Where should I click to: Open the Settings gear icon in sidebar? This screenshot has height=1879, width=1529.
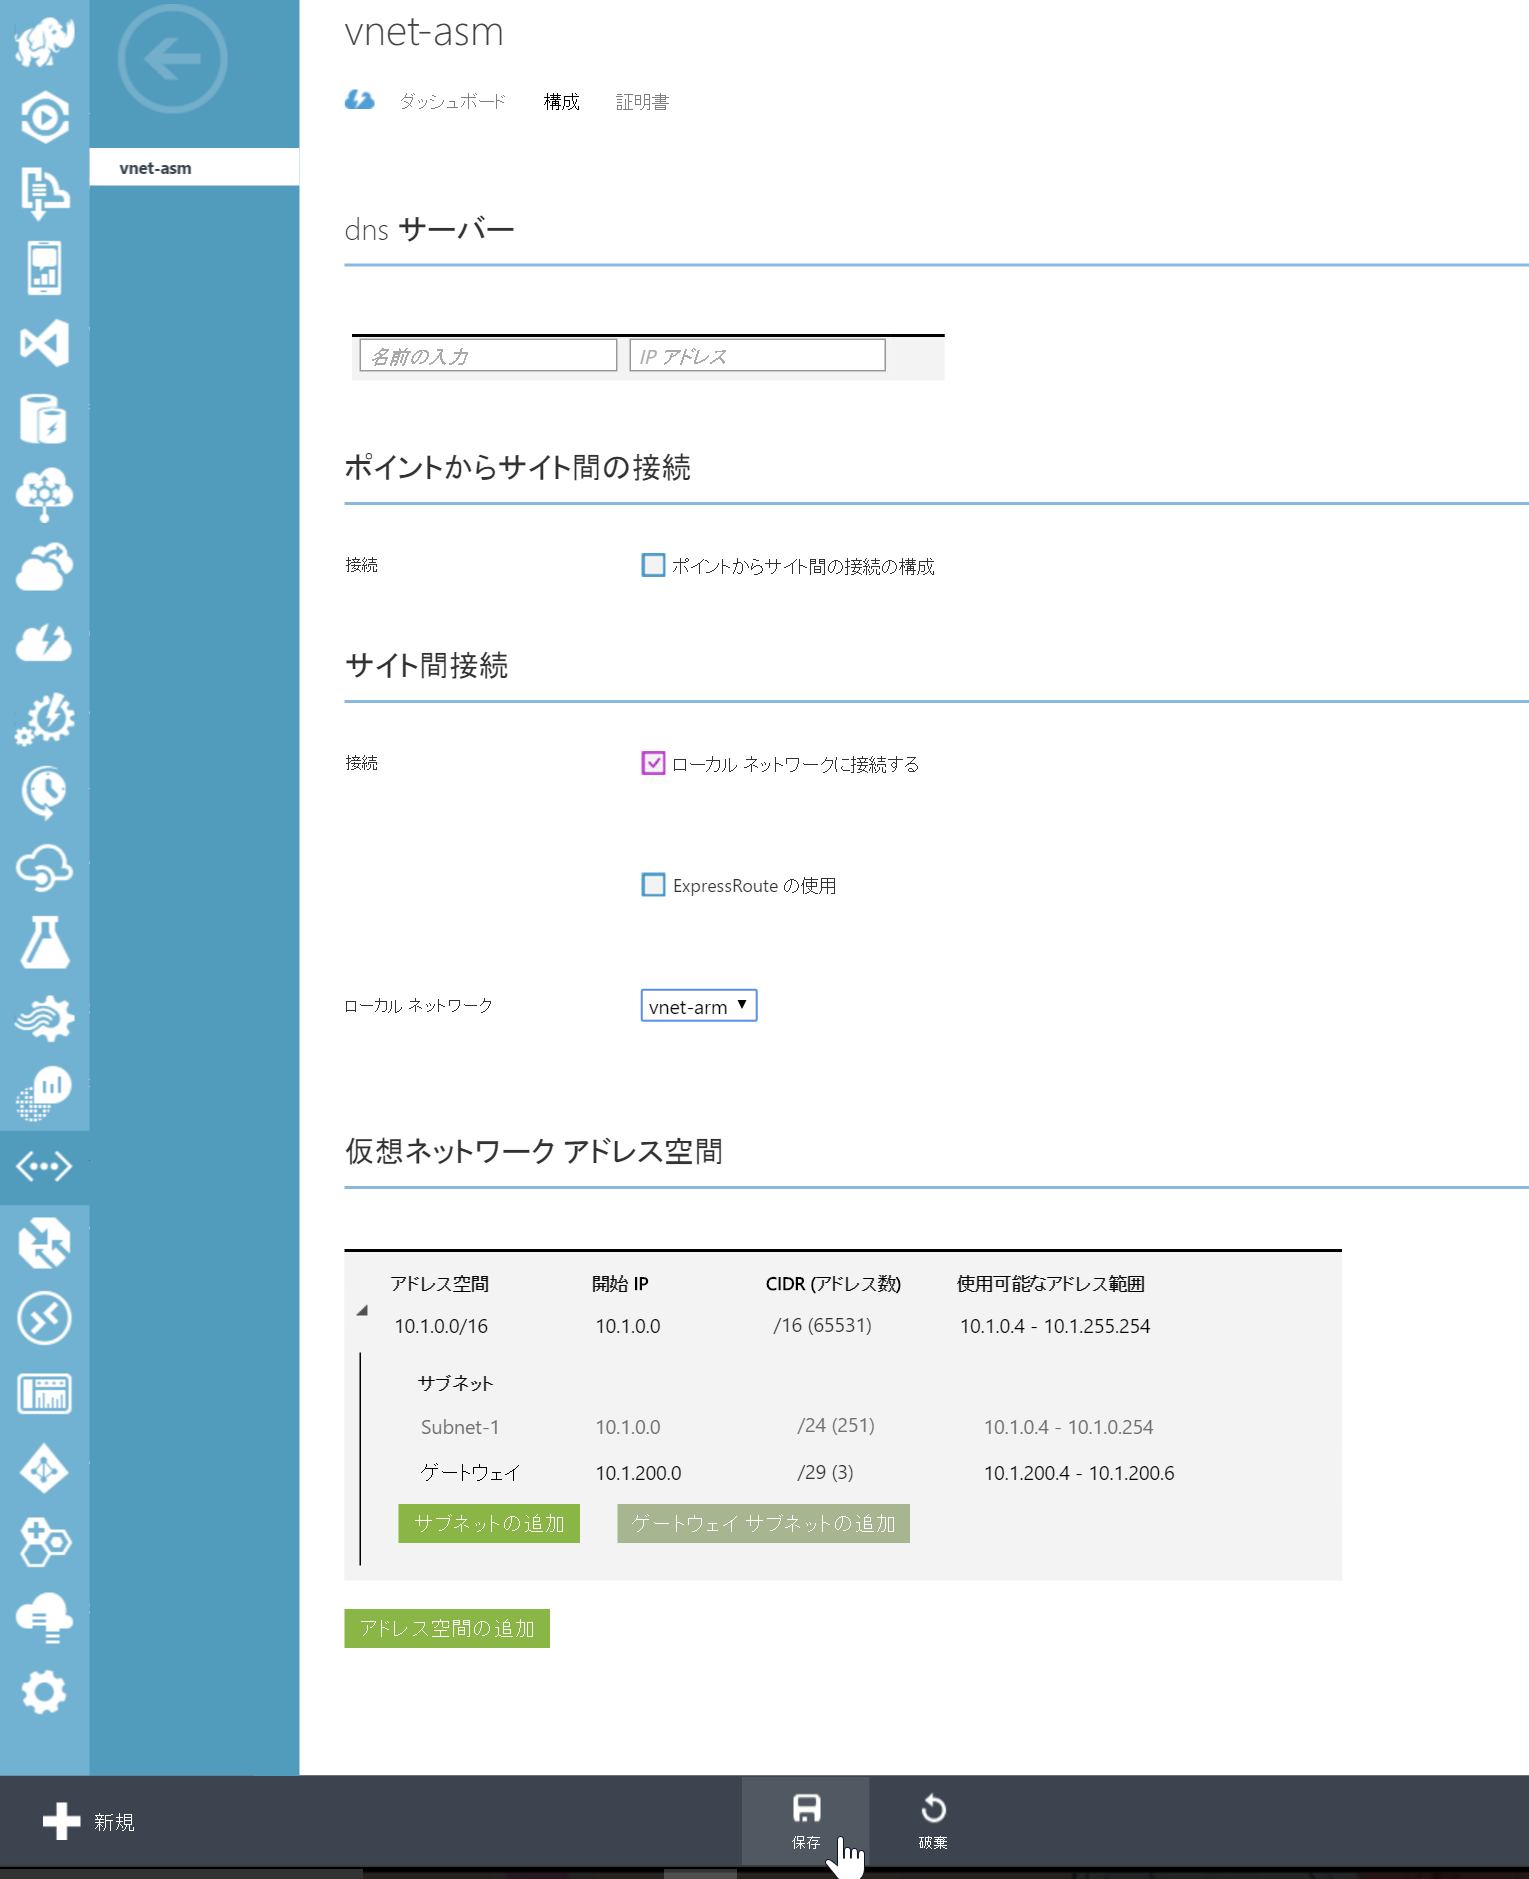[x=44, y=1692]
